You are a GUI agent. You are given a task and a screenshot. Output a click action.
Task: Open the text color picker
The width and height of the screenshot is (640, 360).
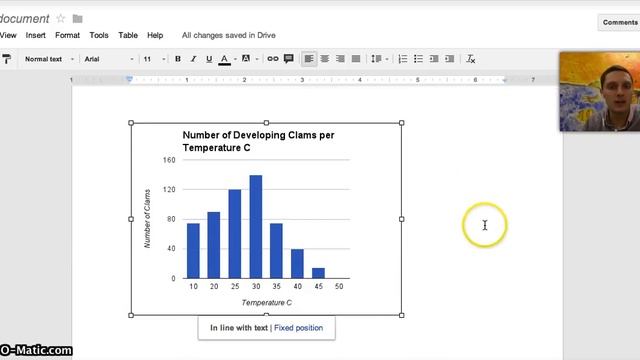tap(224, 60)
